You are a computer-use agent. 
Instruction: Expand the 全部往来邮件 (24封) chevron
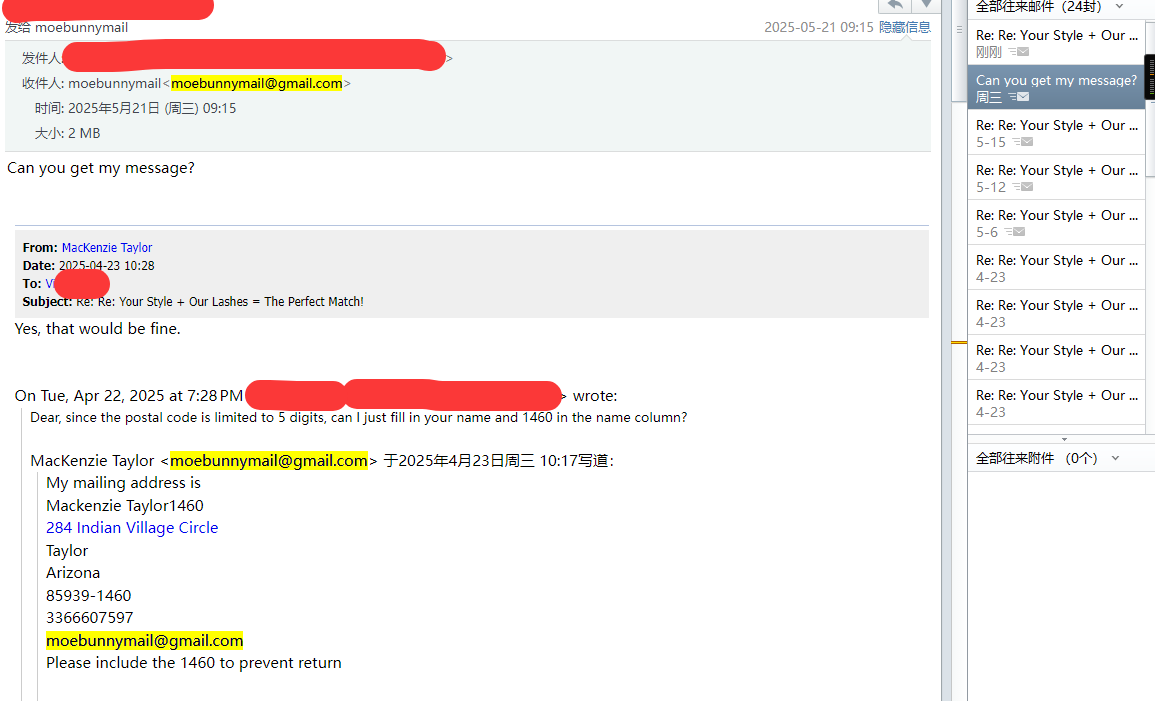pos(1119,7)
